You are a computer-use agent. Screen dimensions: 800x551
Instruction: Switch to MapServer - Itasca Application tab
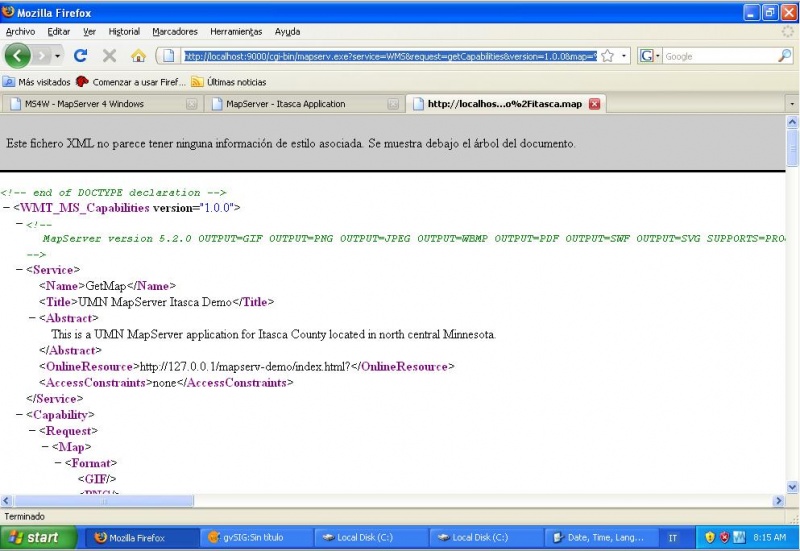coord(285,104)
